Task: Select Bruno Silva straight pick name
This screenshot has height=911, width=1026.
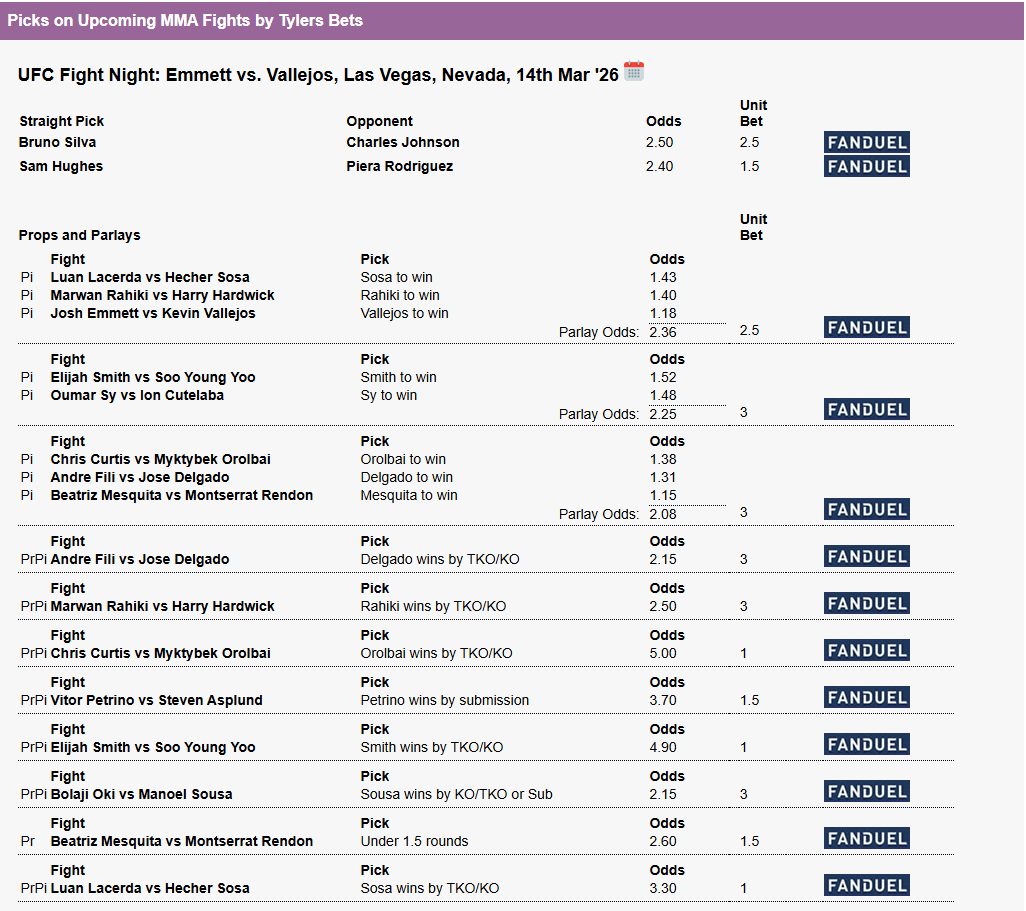Action: tap(58, 142)
